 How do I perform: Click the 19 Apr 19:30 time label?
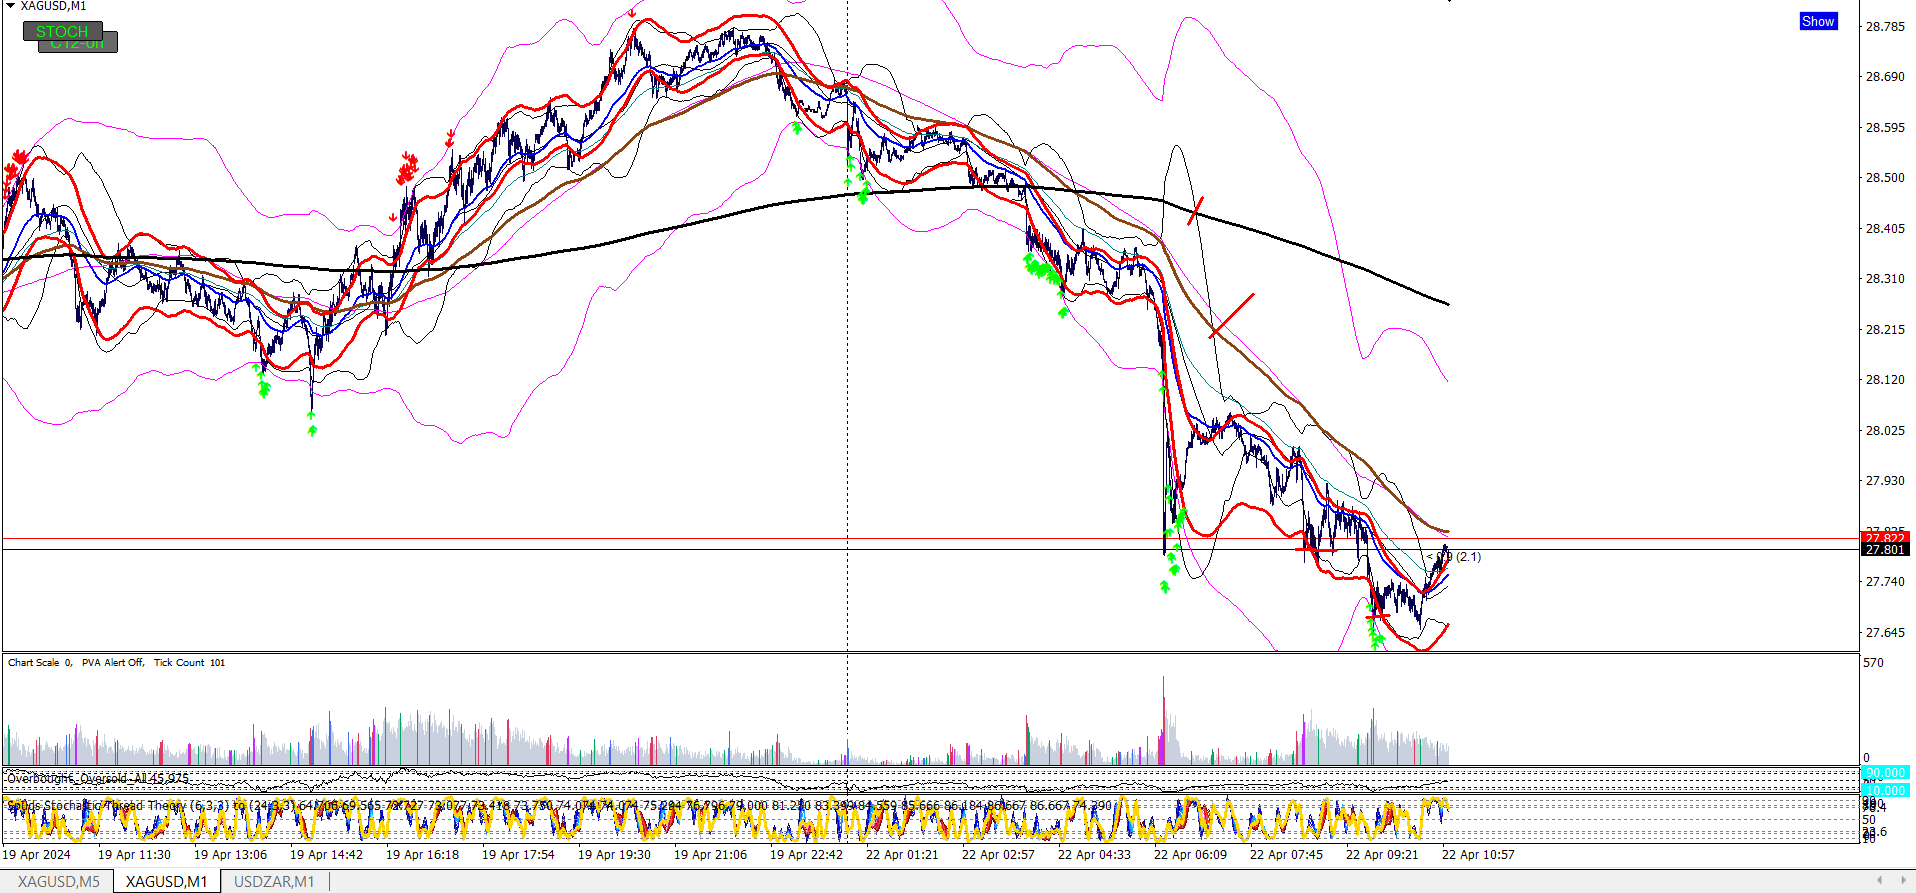coord(614,854)
